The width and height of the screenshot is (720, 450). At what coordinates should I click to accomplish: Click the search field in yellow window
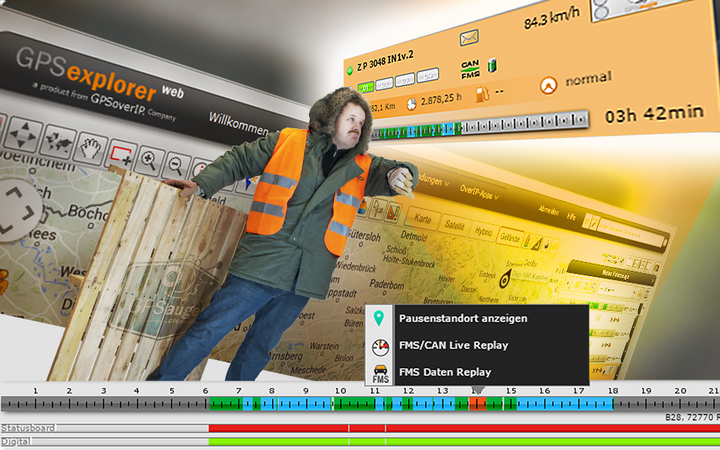(631, 232)
